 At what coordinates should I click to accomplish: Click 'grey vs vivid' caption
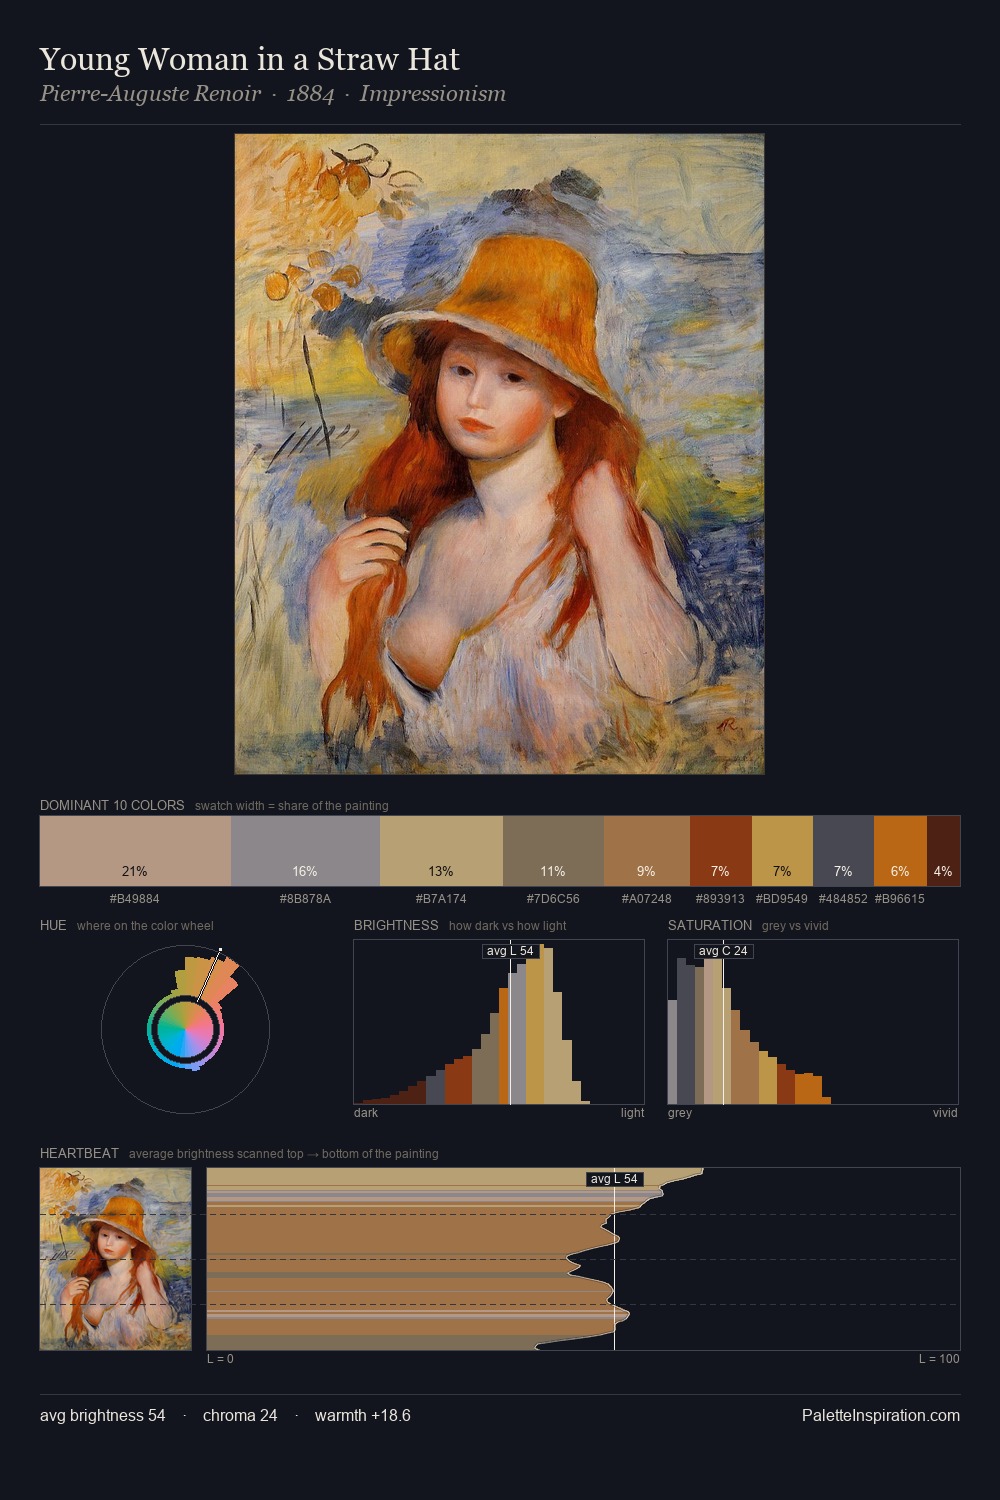tap(795, 926)
